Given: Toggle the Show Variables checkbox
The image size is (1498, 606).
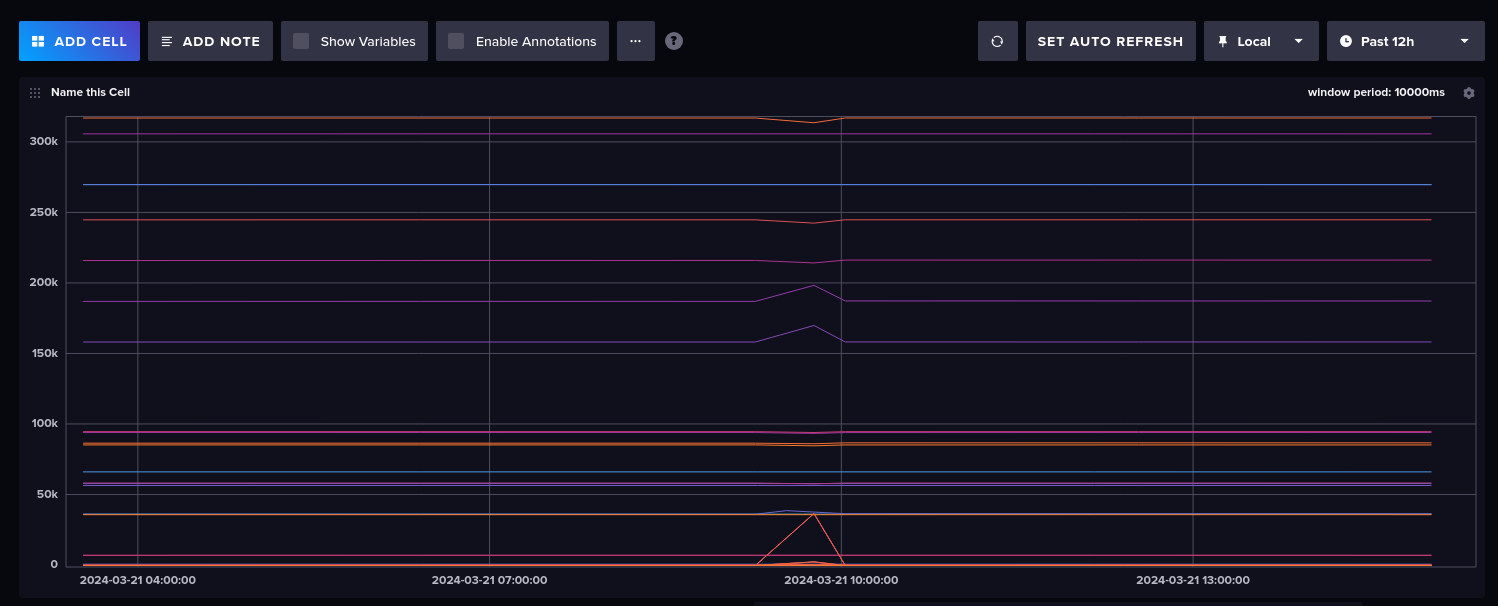Looking at the screenshot, I should (x=301, y=42).
